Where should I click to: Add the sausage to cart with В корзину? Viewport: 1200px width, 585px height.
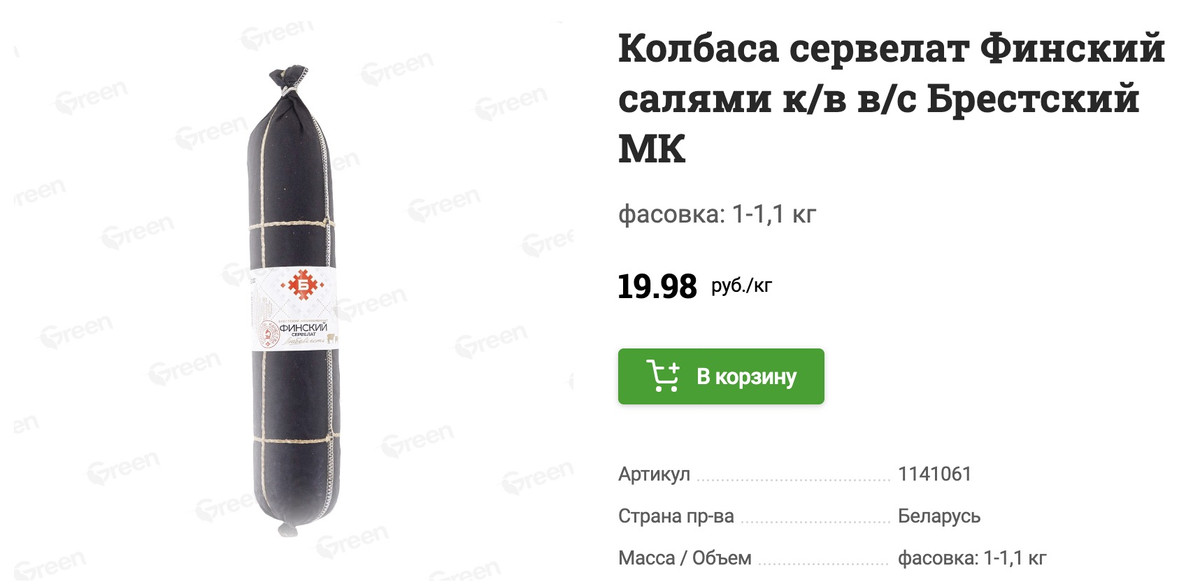pos(720,376)
